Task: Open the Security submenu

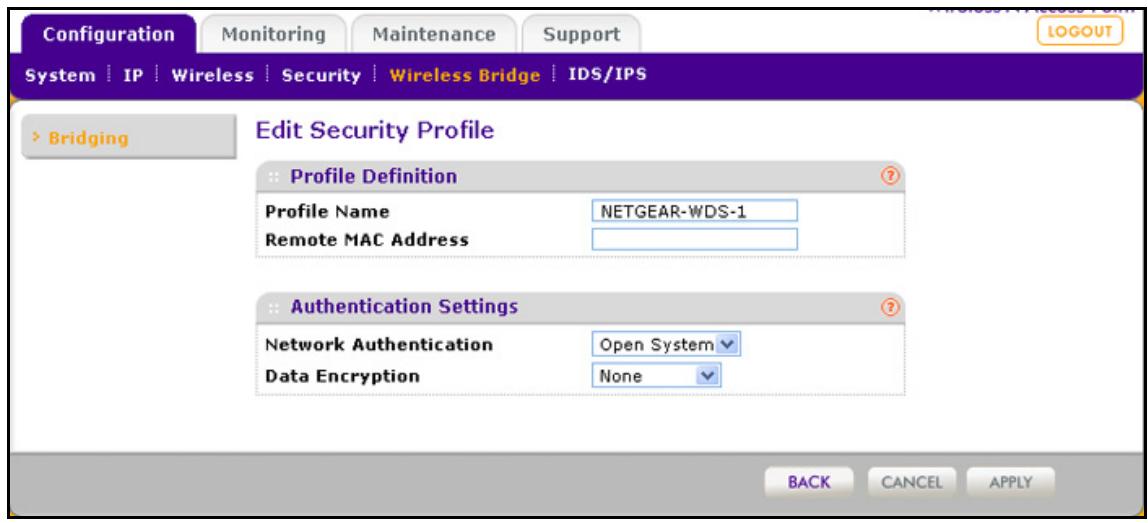Action: (x=321, y=75)
